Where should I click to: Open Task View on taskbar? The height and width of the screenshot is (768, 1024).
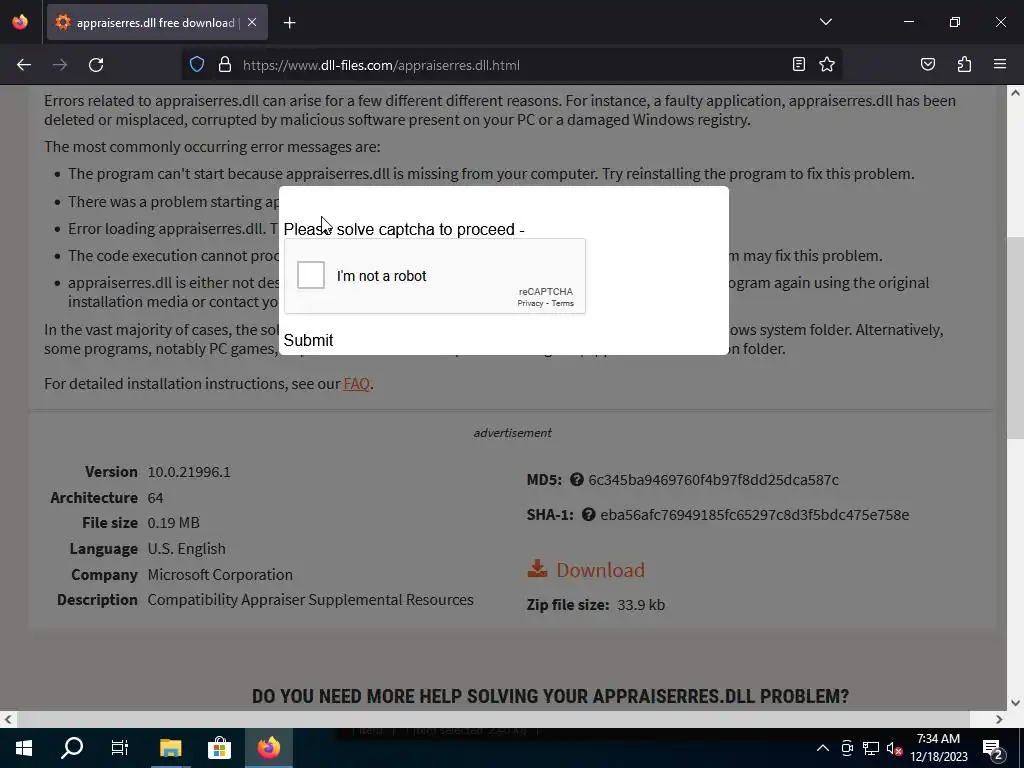[x=120, y=748]
